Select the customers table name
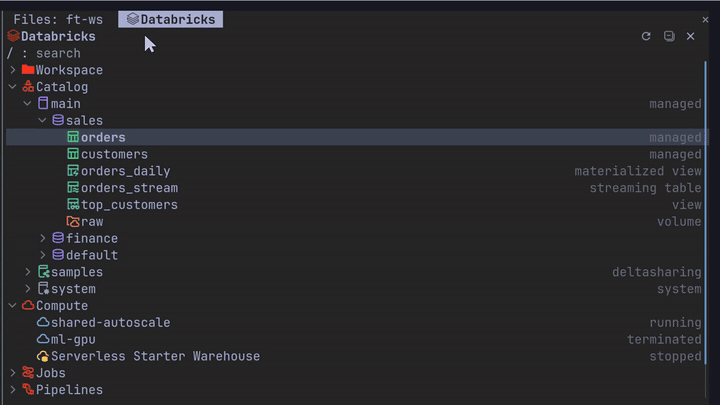Screen dimensions: 720x405 click(x=114, y=154)
